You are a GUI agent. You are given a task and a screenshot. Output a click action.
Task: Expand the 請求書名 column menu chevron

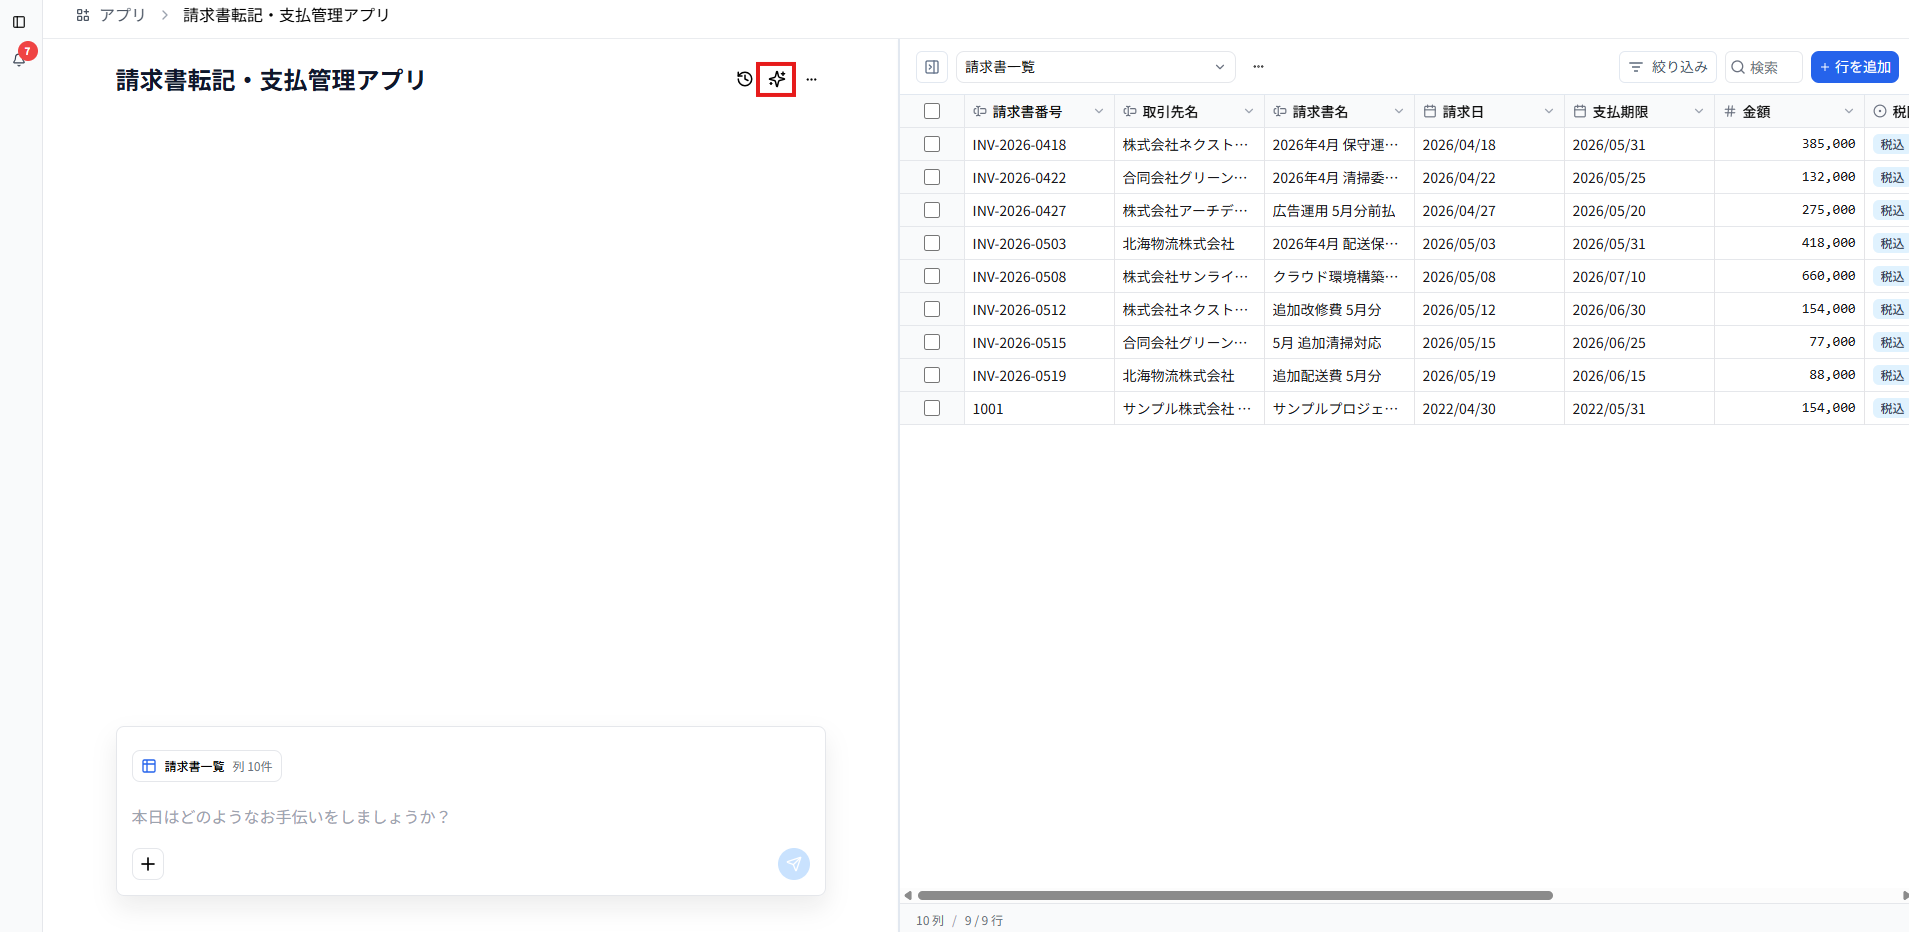coord(1398,111)
